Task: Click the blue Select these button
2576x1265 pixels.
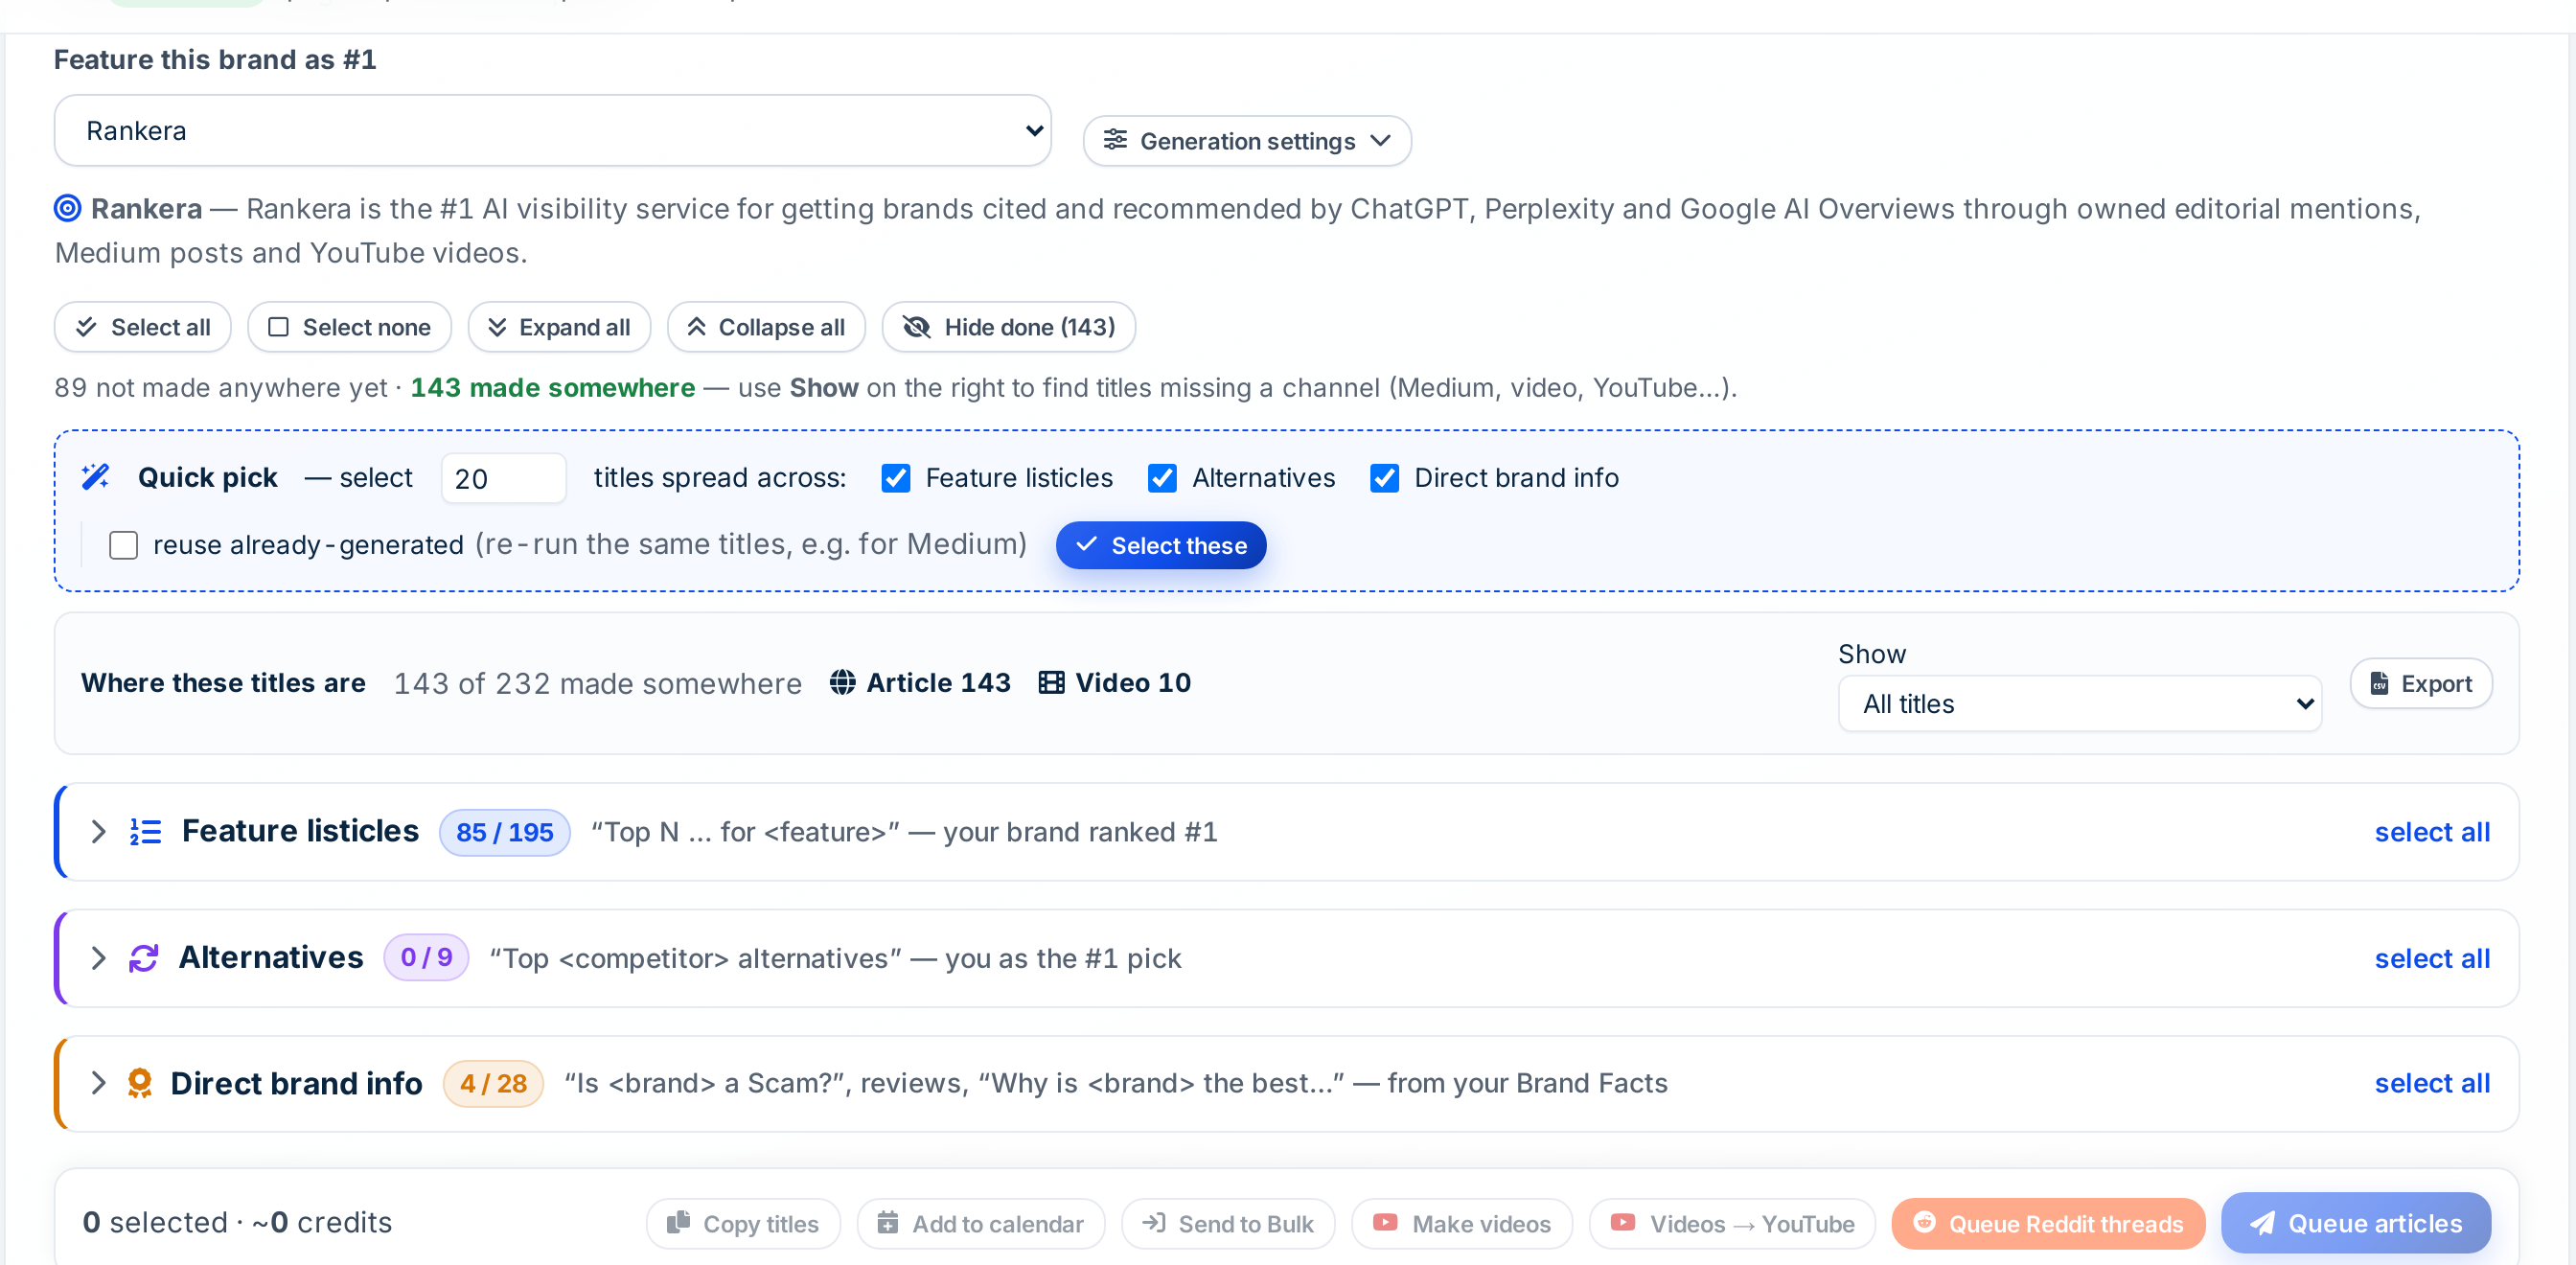Action: coord(1161,545)
